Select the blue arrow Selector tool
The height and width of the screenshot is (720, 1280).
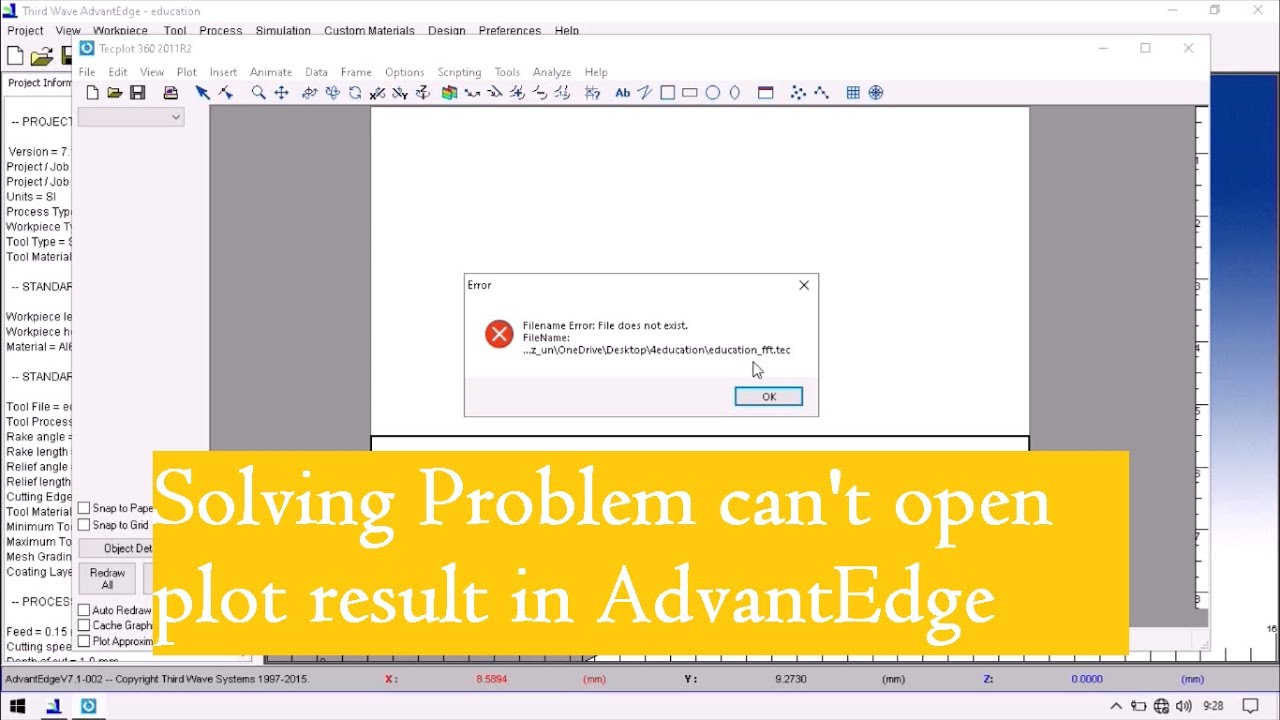[203, 93]
